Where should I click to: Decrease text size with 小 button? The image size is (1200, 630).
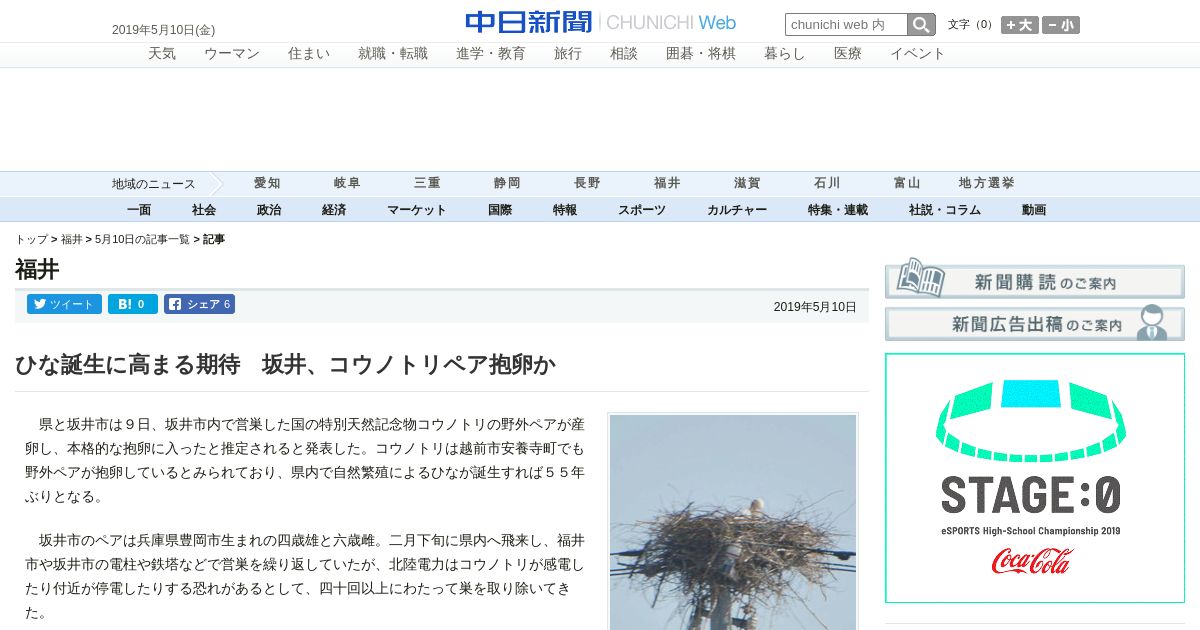(x=1061, y=25)
